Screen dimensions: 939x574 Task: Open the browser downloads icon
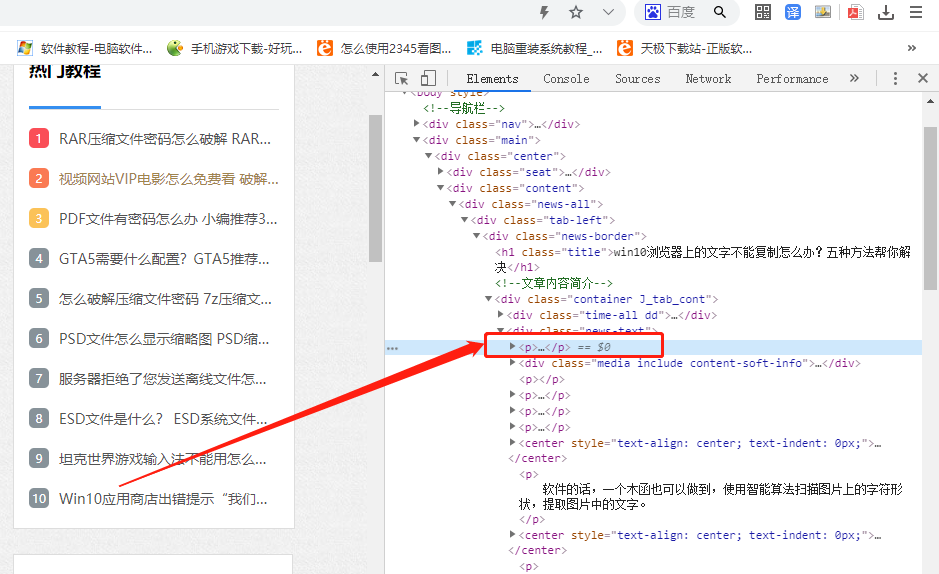[886, 12]
